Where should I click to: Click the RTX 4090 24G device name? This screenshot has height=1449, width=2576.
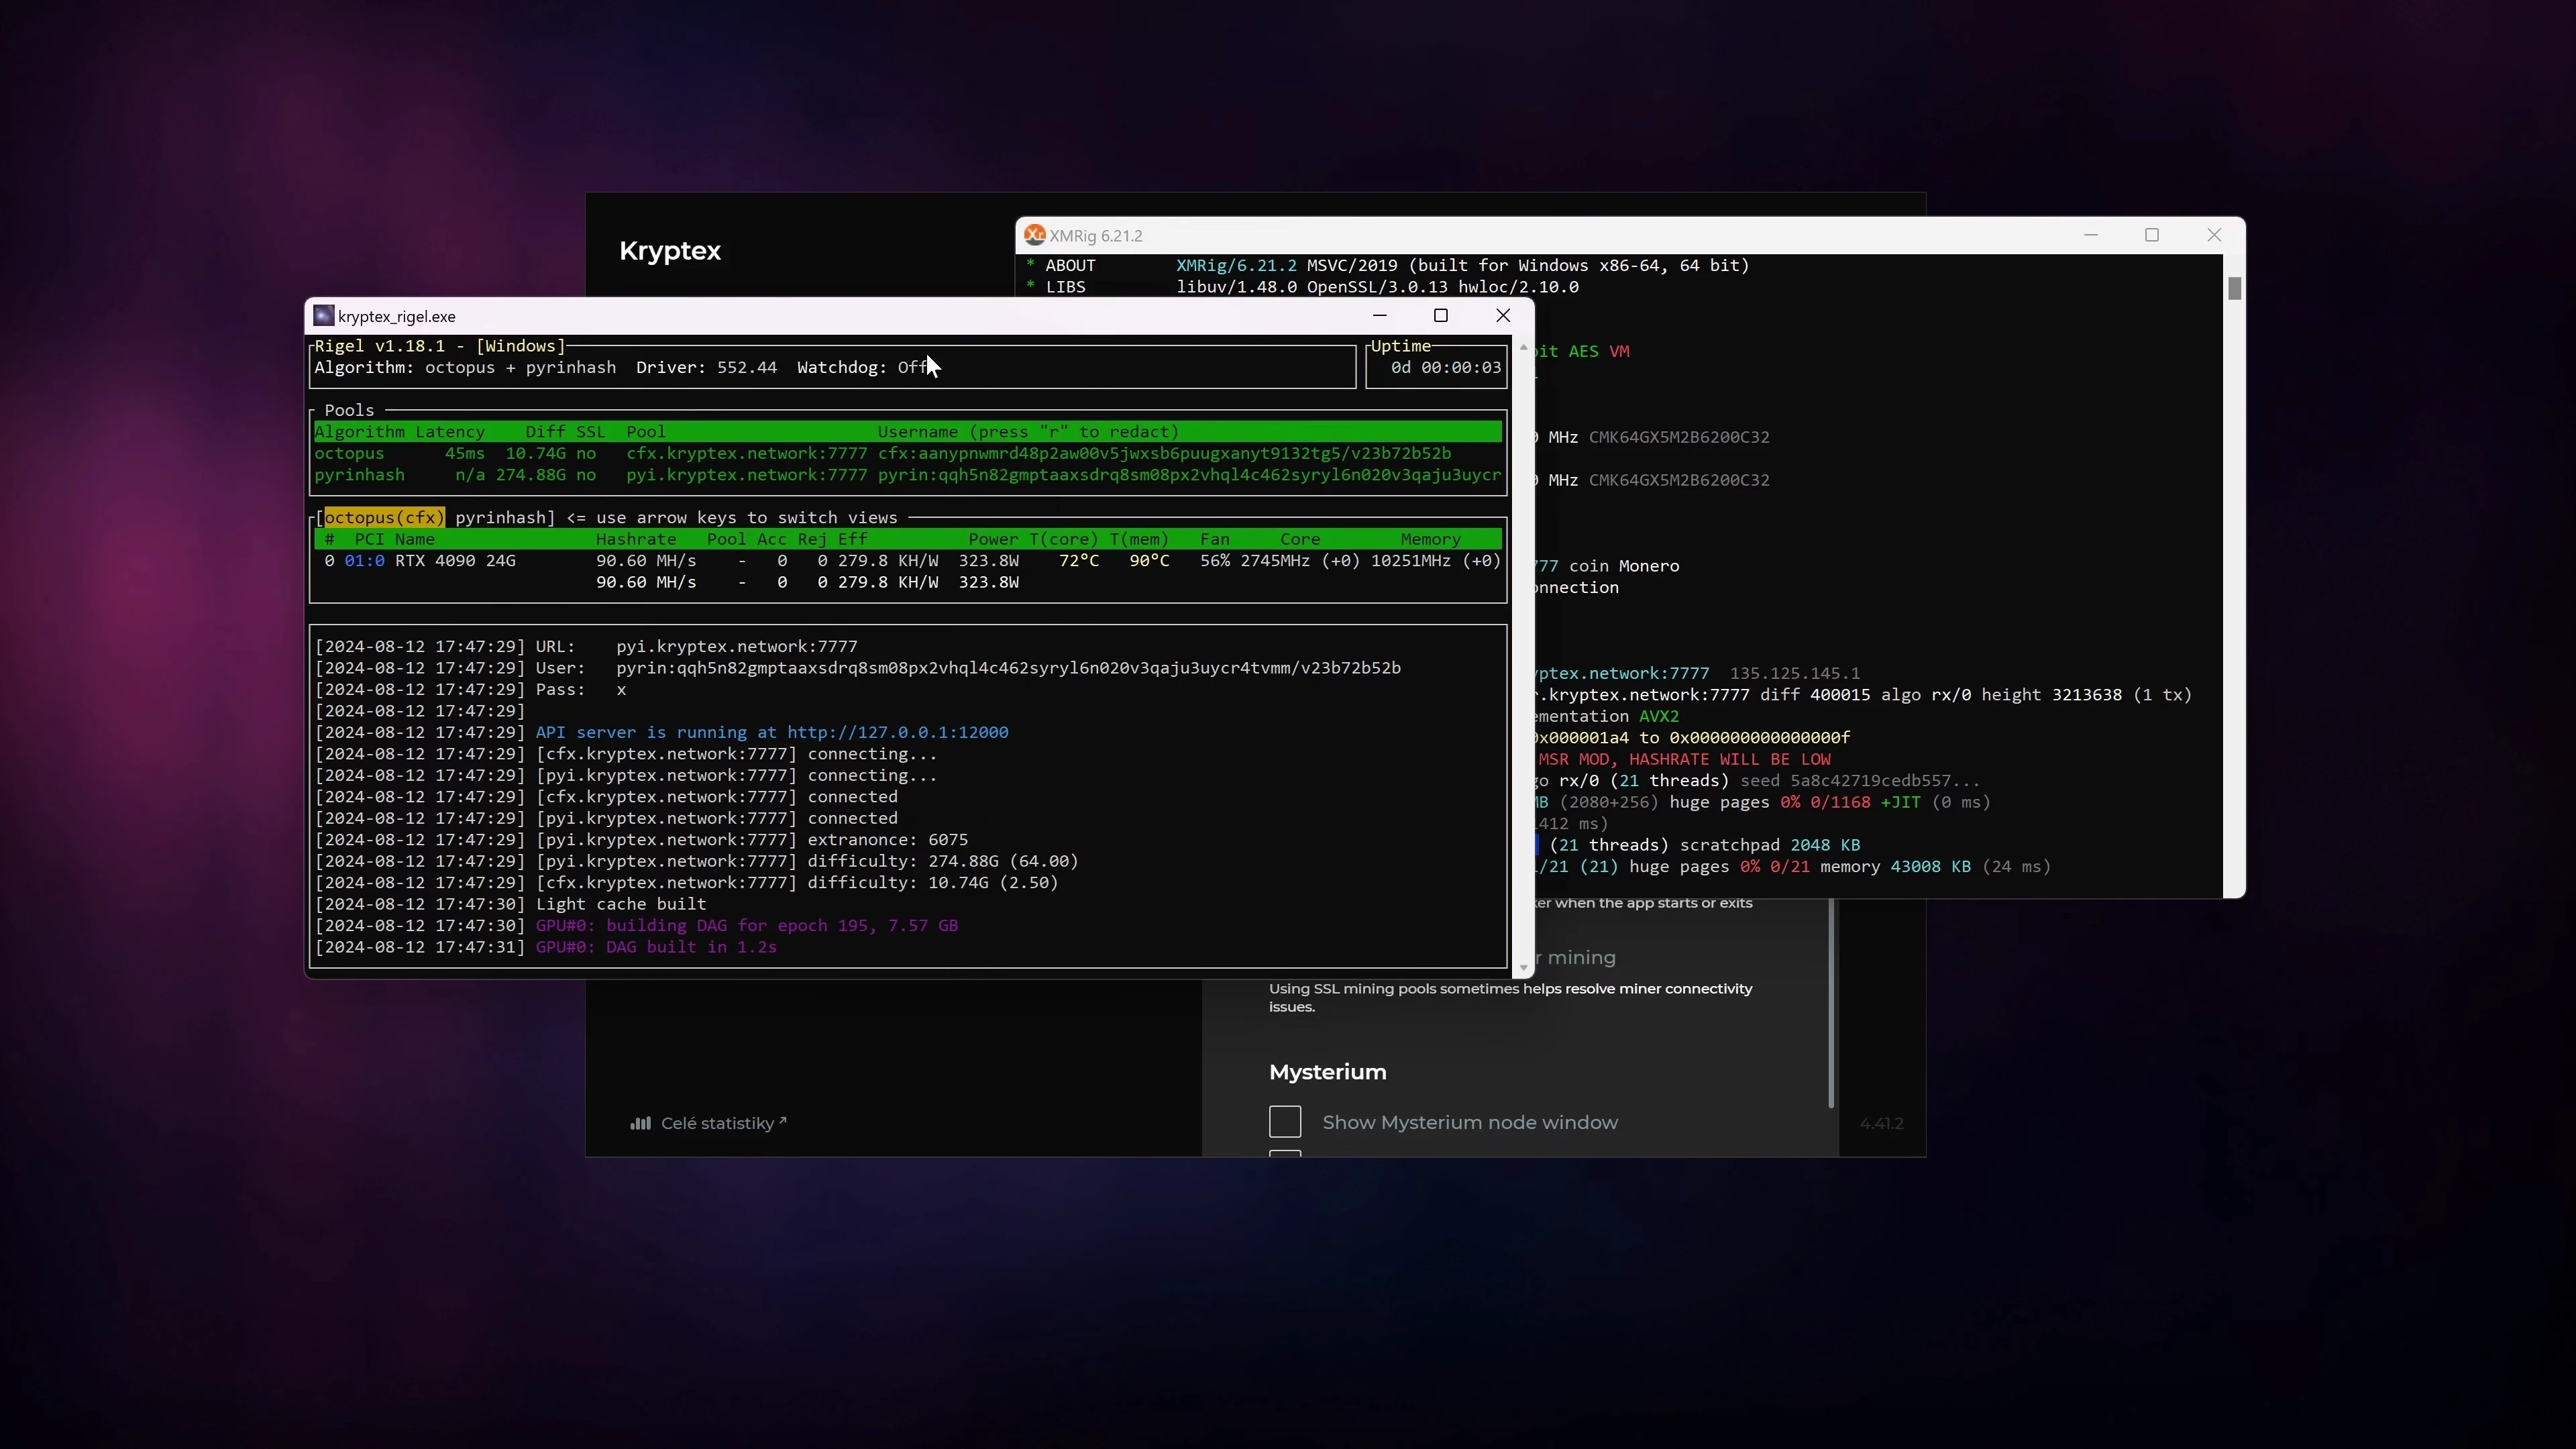[455, 561]
